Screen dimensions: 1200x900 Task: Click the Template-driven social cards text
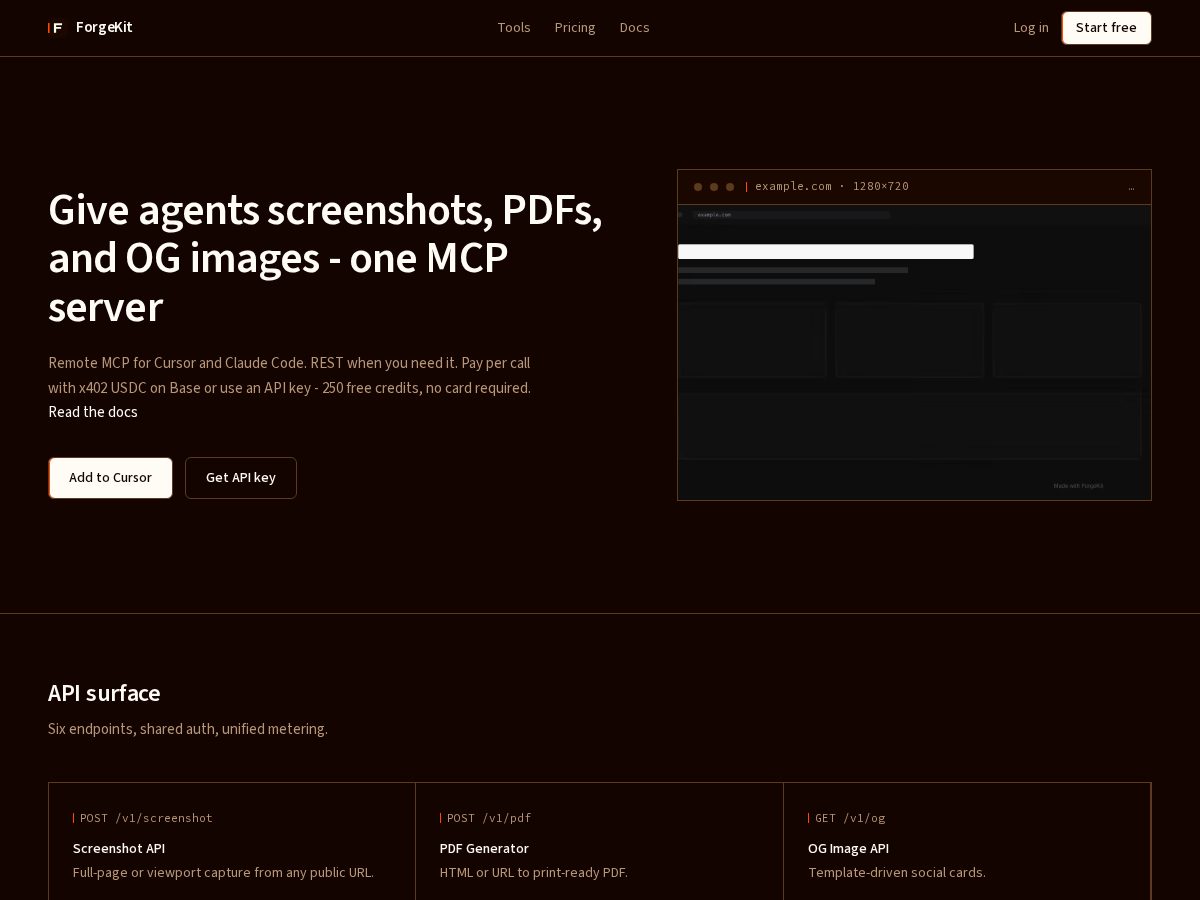897,872
